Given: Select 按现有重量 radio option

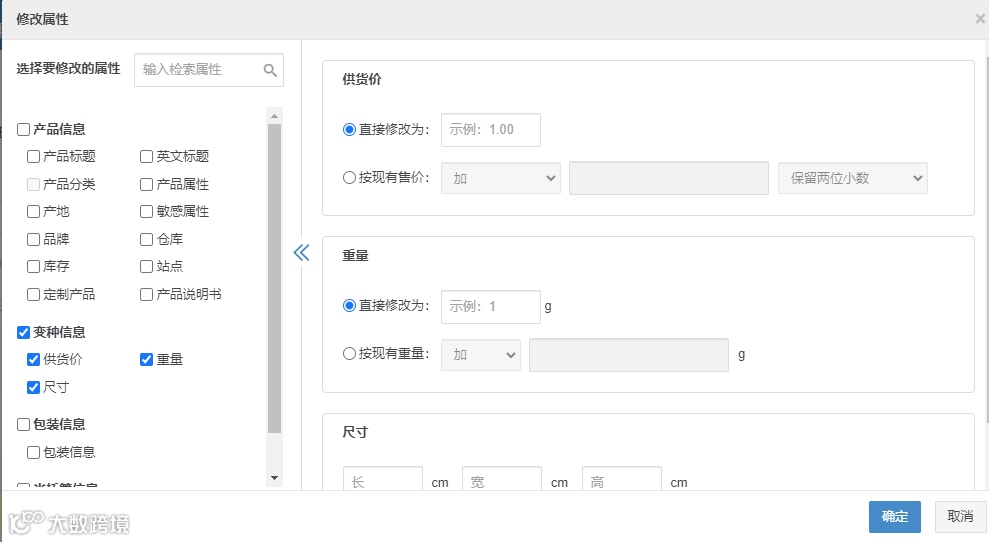Looking at the screenshot, I should coord(349,353).
